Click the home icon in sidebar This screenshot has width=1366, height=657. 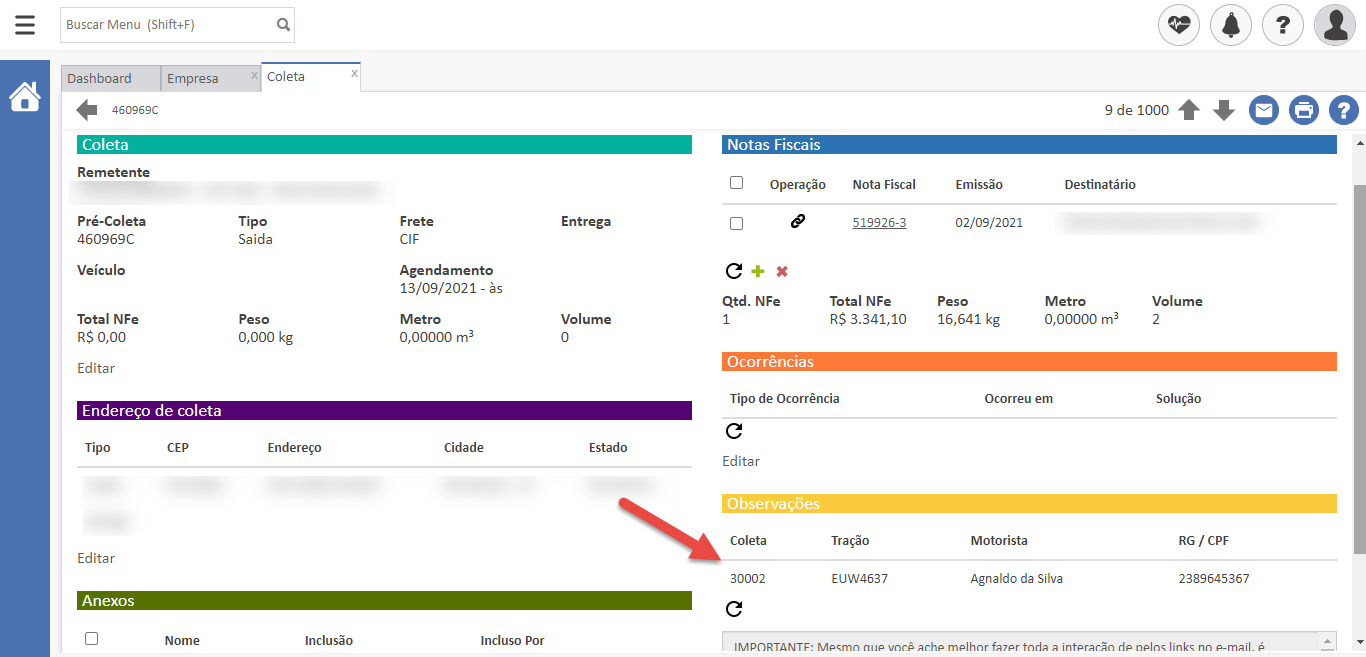(25, 97)
